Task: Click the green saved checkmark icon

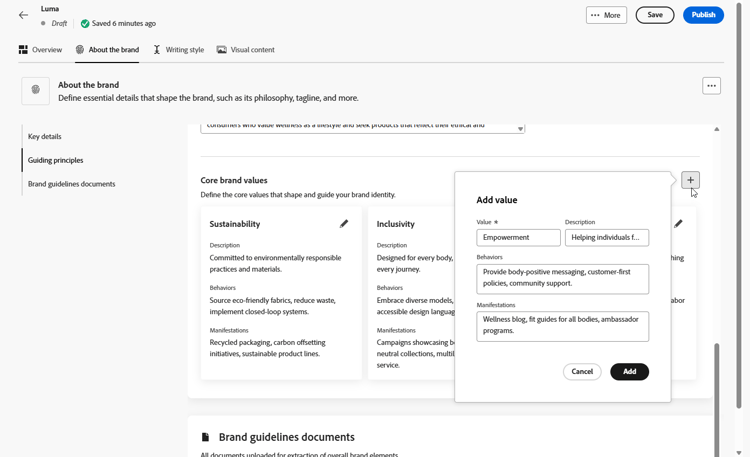Action: tap(85, 23)
